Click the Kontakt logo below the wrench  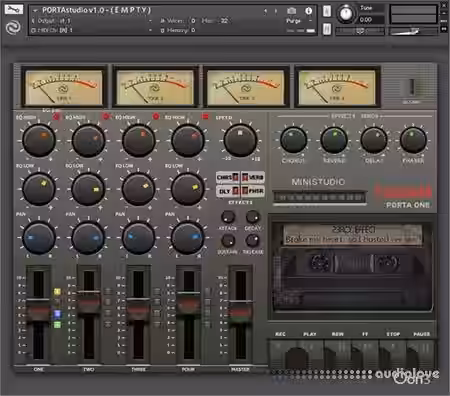(x=13, y=27)
